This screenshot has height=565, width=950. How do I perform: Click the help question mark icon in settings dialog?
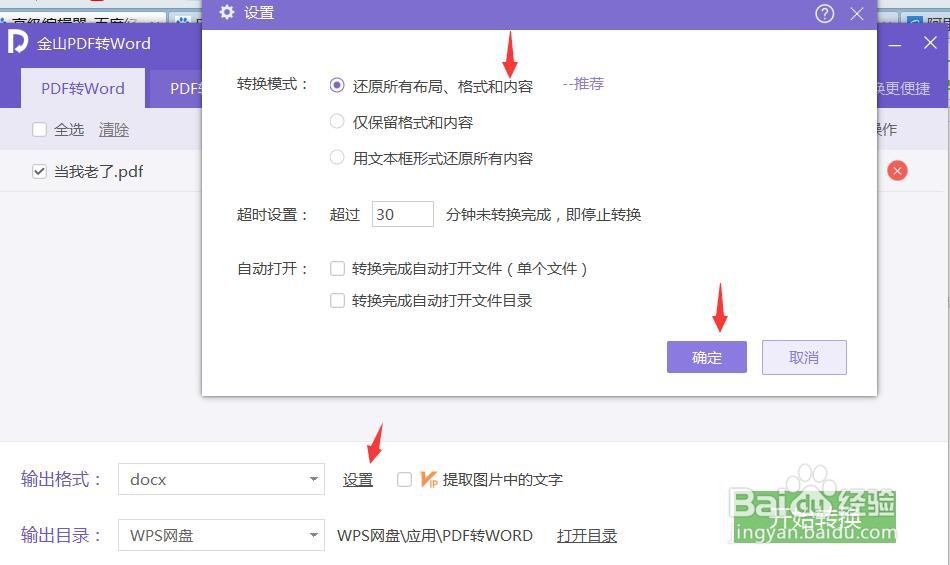tap(825, 13)
